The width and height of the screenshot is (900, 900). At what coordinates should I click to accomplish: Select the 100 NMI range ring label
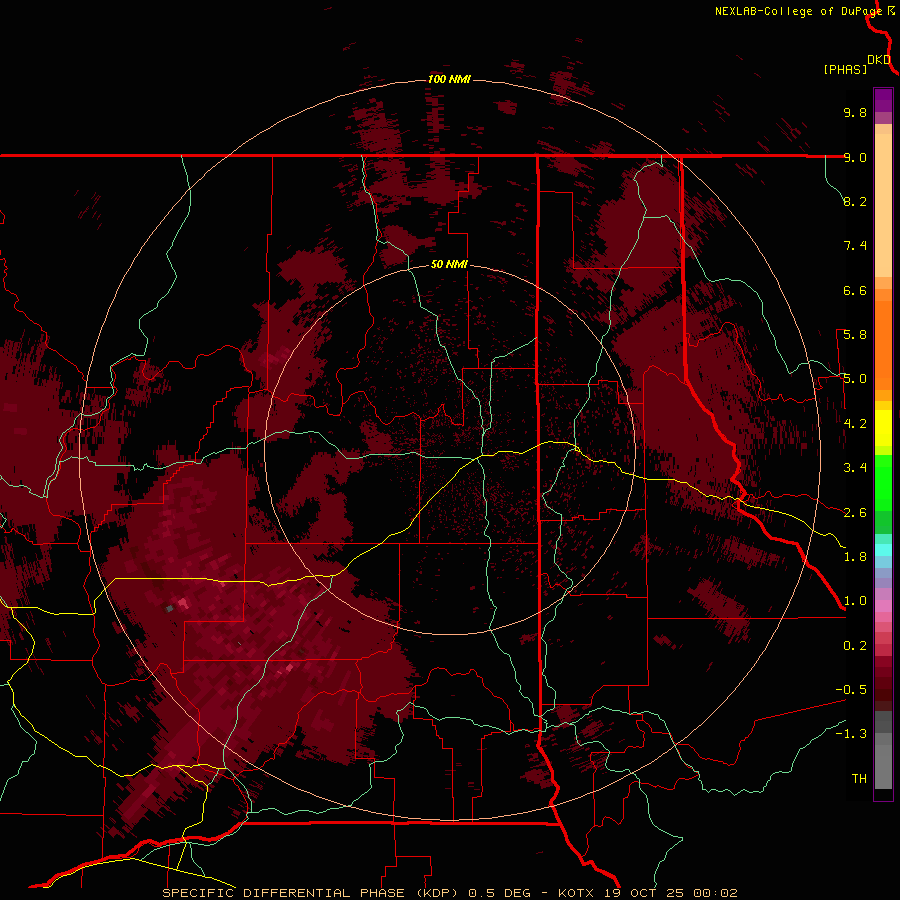coord(449,79)
